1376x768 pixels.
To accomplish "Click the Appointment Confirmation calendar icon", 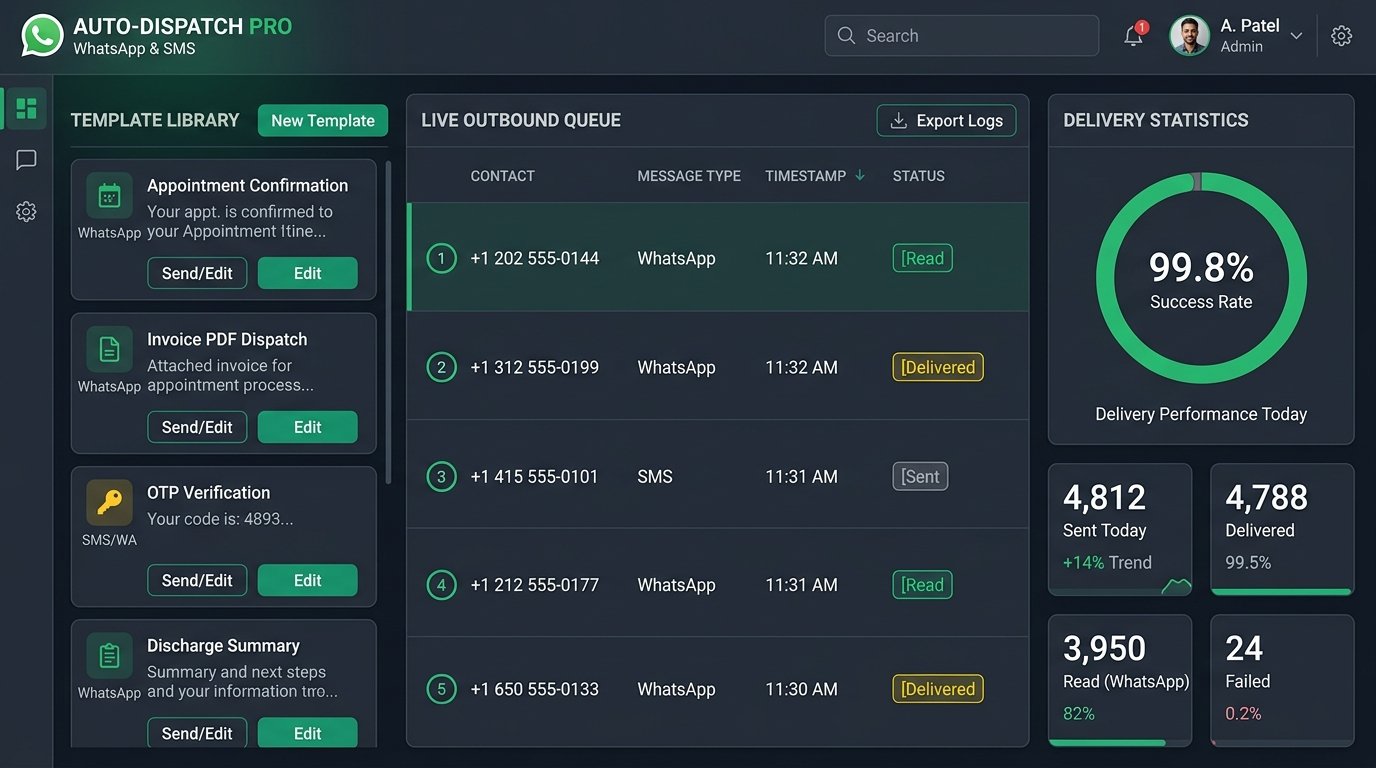I will coord(109,196).
